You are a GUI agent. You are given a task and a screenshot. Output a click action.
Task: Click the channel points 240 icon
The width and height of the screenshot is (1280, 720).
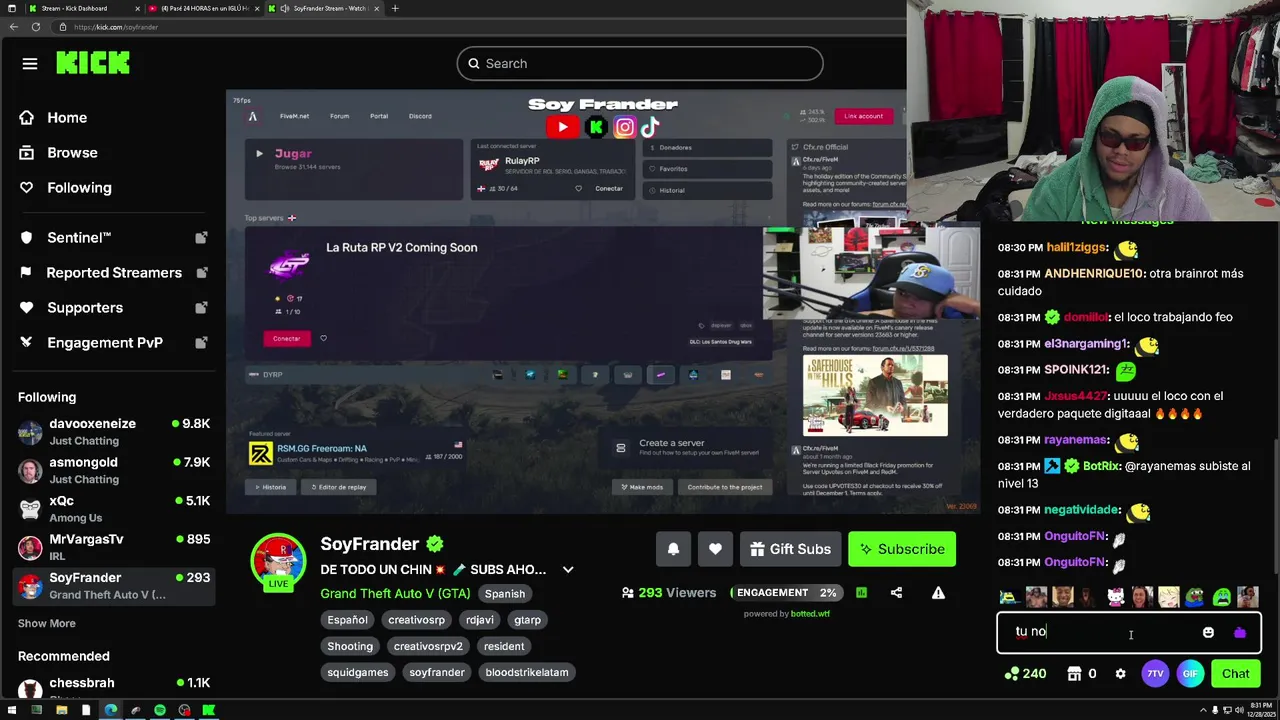pos(1026,674)
